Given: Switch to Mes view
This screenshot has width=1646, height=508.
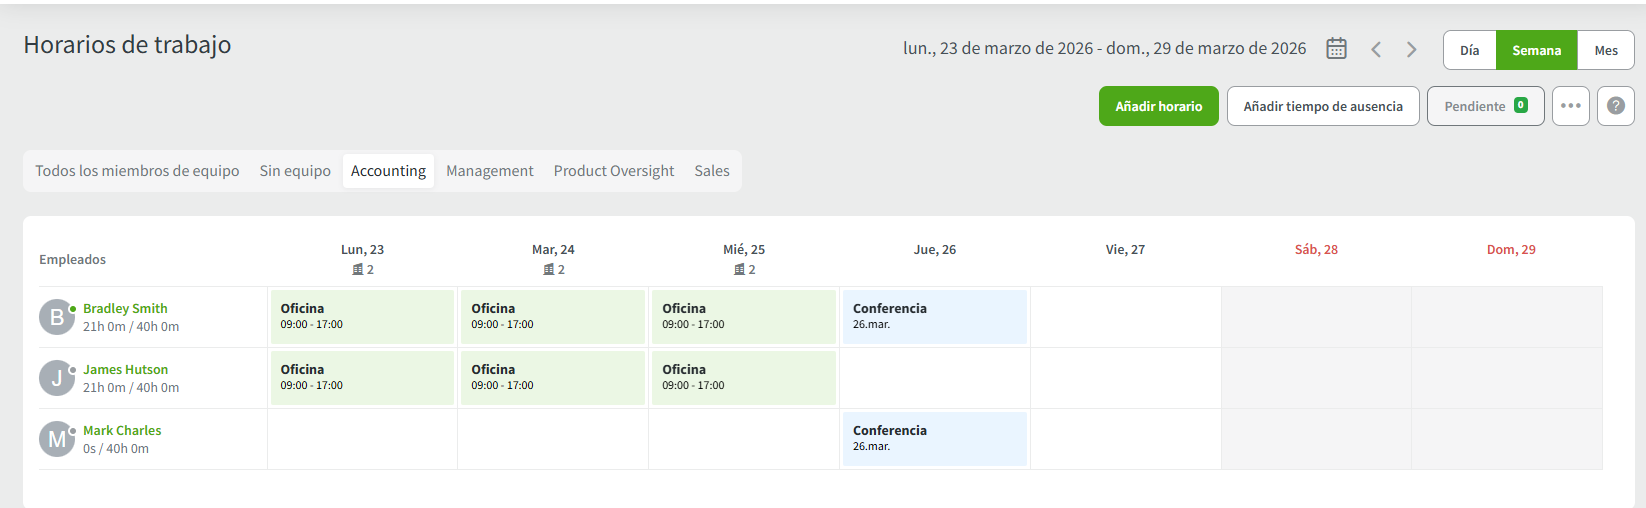Looking at the screenshot, I should (1606, 50).
